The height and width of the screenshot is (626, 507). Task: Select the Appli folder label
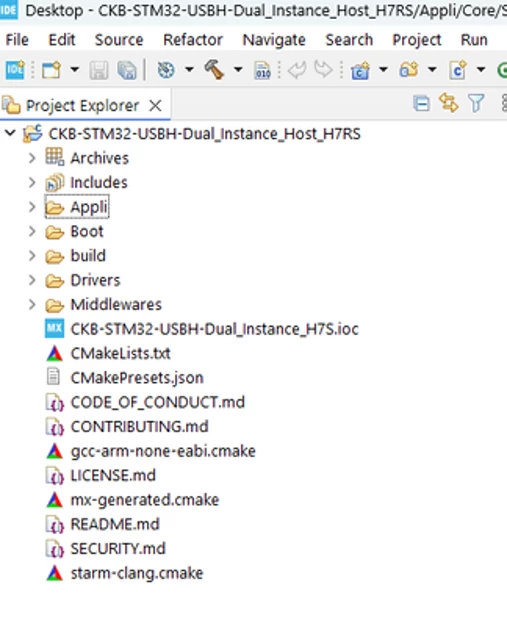pos(89,207)
